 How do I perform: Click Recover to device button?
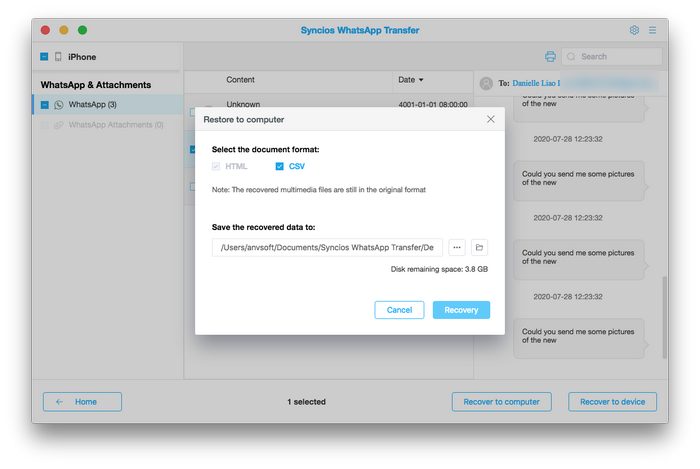(x=612, y=402)
